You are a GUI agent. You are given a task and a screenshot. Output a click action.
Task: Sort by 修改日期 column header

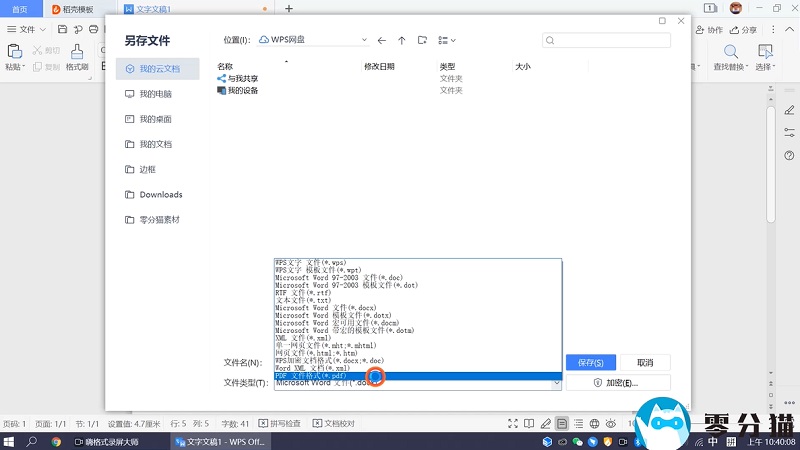click(379, 66)
